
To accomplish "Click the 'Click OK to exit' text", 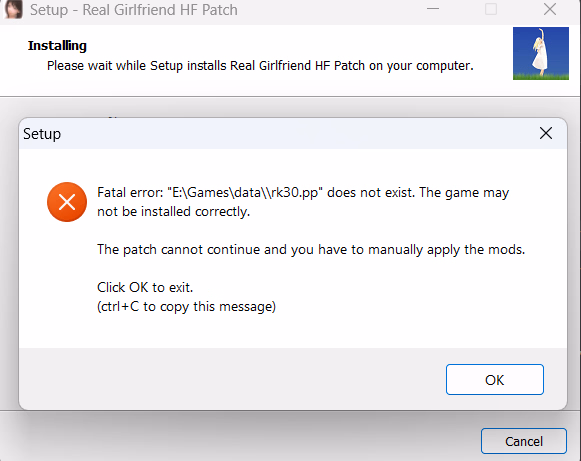I will click(145, 288).
